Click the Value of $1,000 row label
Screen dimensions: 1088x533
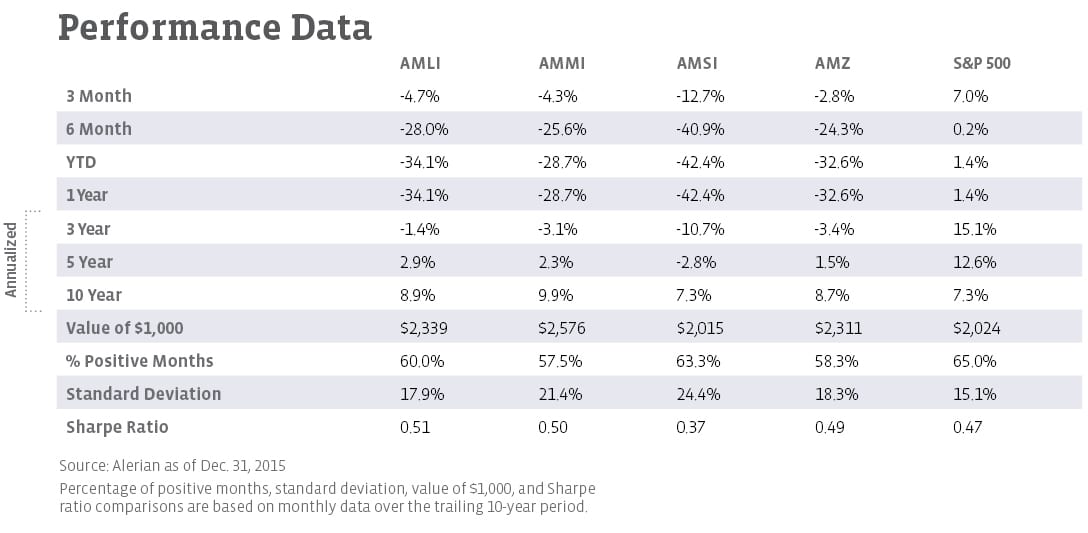(x=125, y=328)
